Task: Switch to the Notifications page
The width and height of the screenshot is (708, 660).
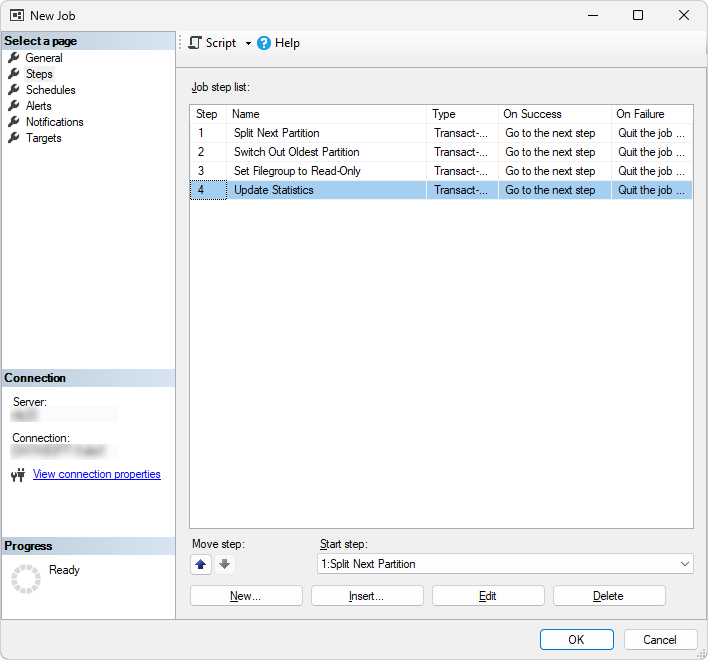Action: (x=54, y=122)
